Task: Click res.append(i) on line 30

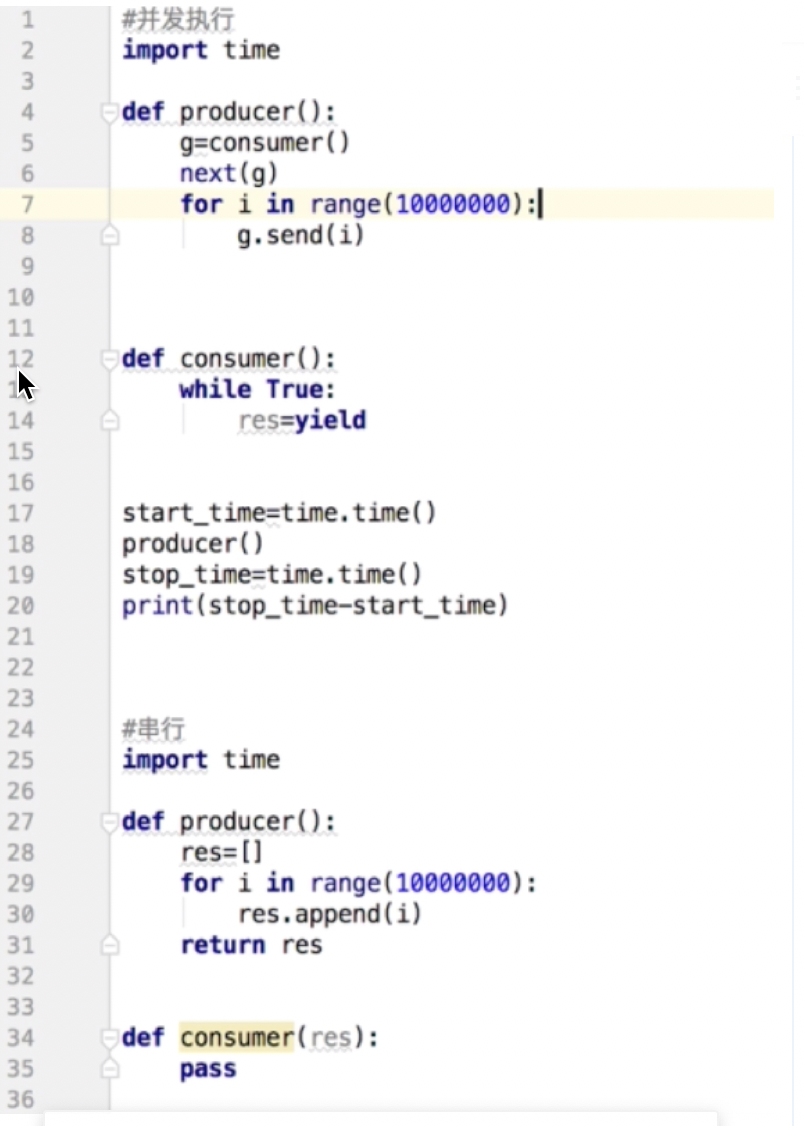Action: (330, 915)
